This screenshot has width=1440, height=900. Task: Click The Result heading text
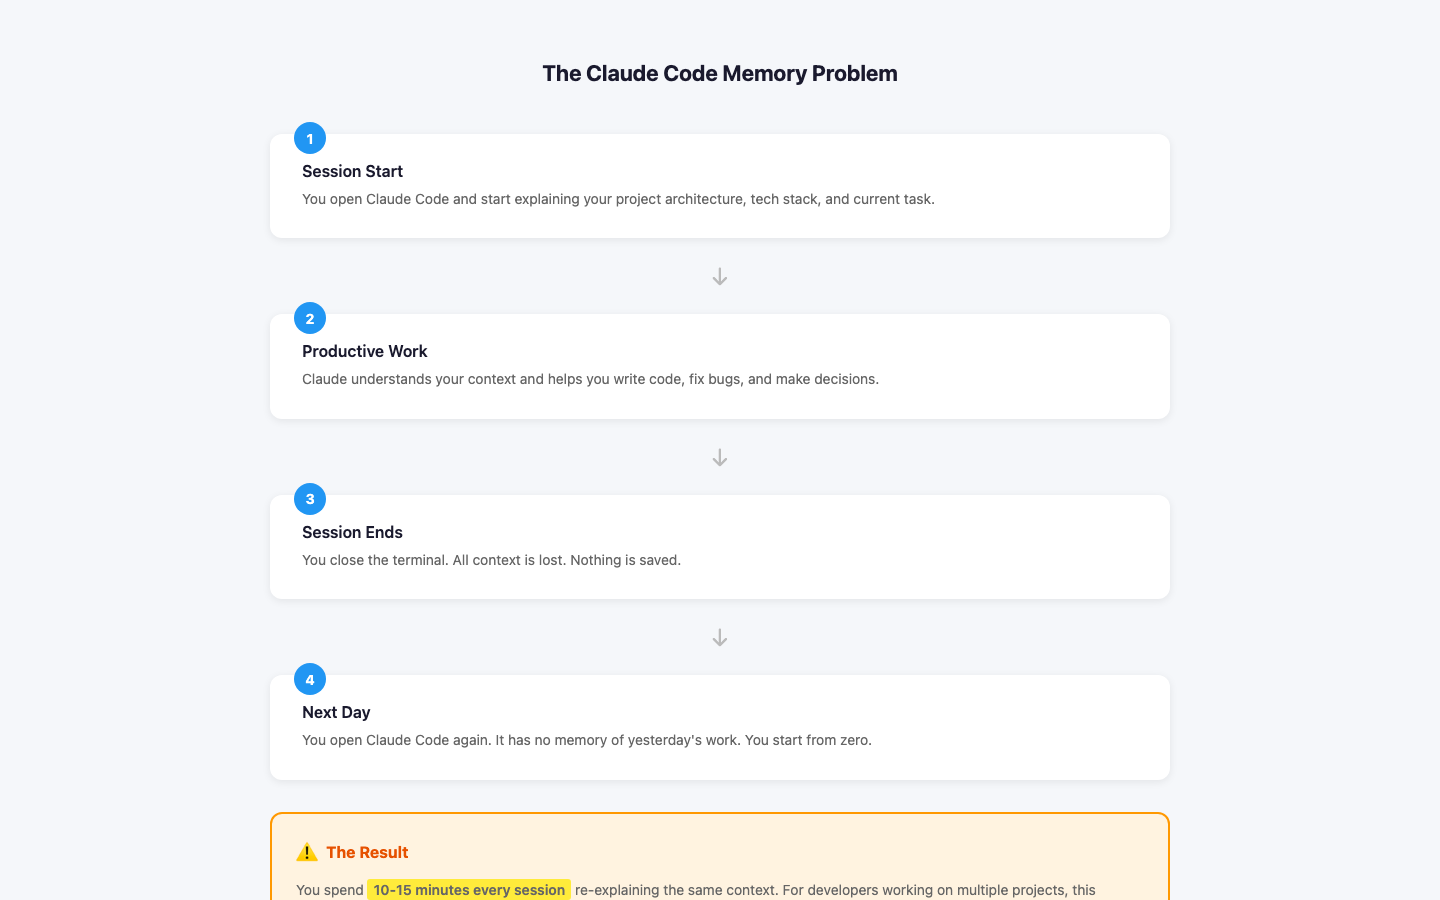click(367, 852)
